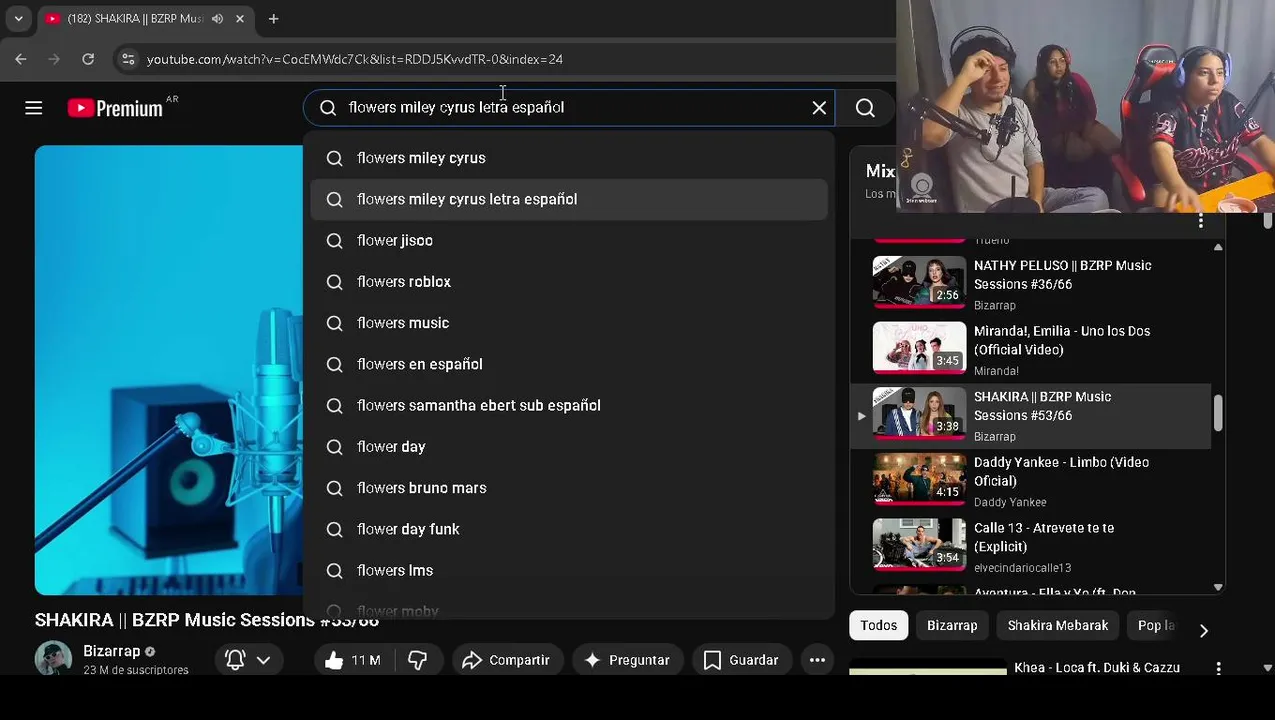This screenshot has height=720, width=1275.
Task: Click the Compartir share button
Action: (507, 660)
